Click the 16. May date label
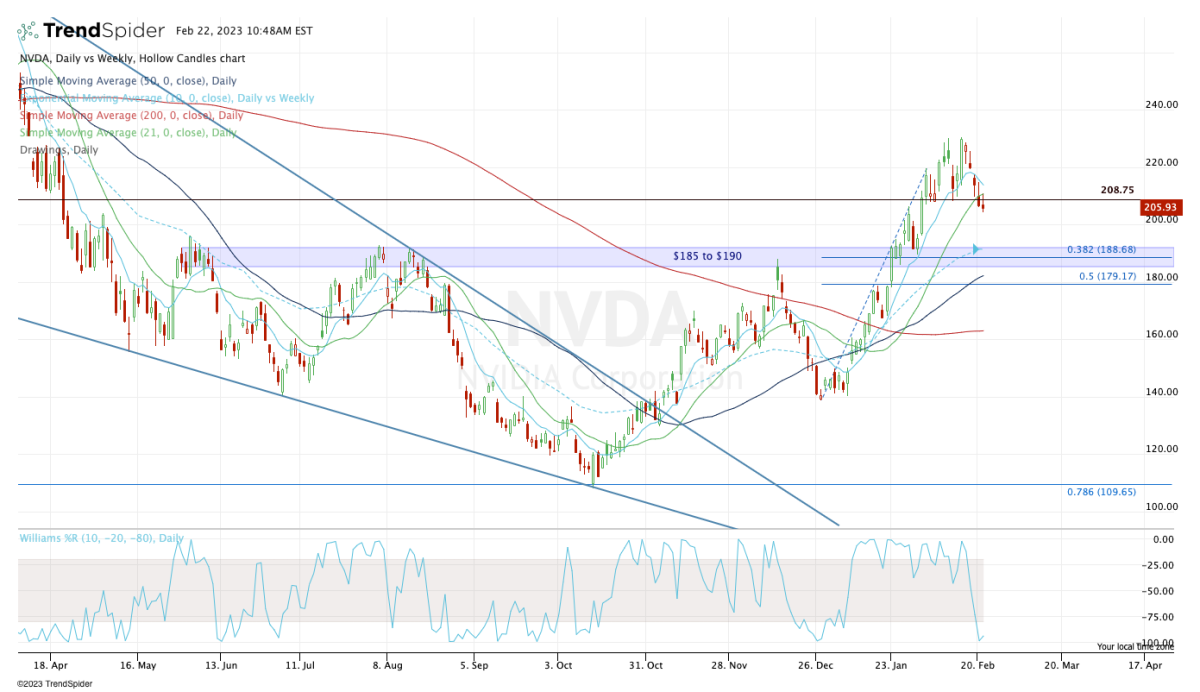This screenshot has width=1200, height=692. pyautogui.click(x=140, y=664)
